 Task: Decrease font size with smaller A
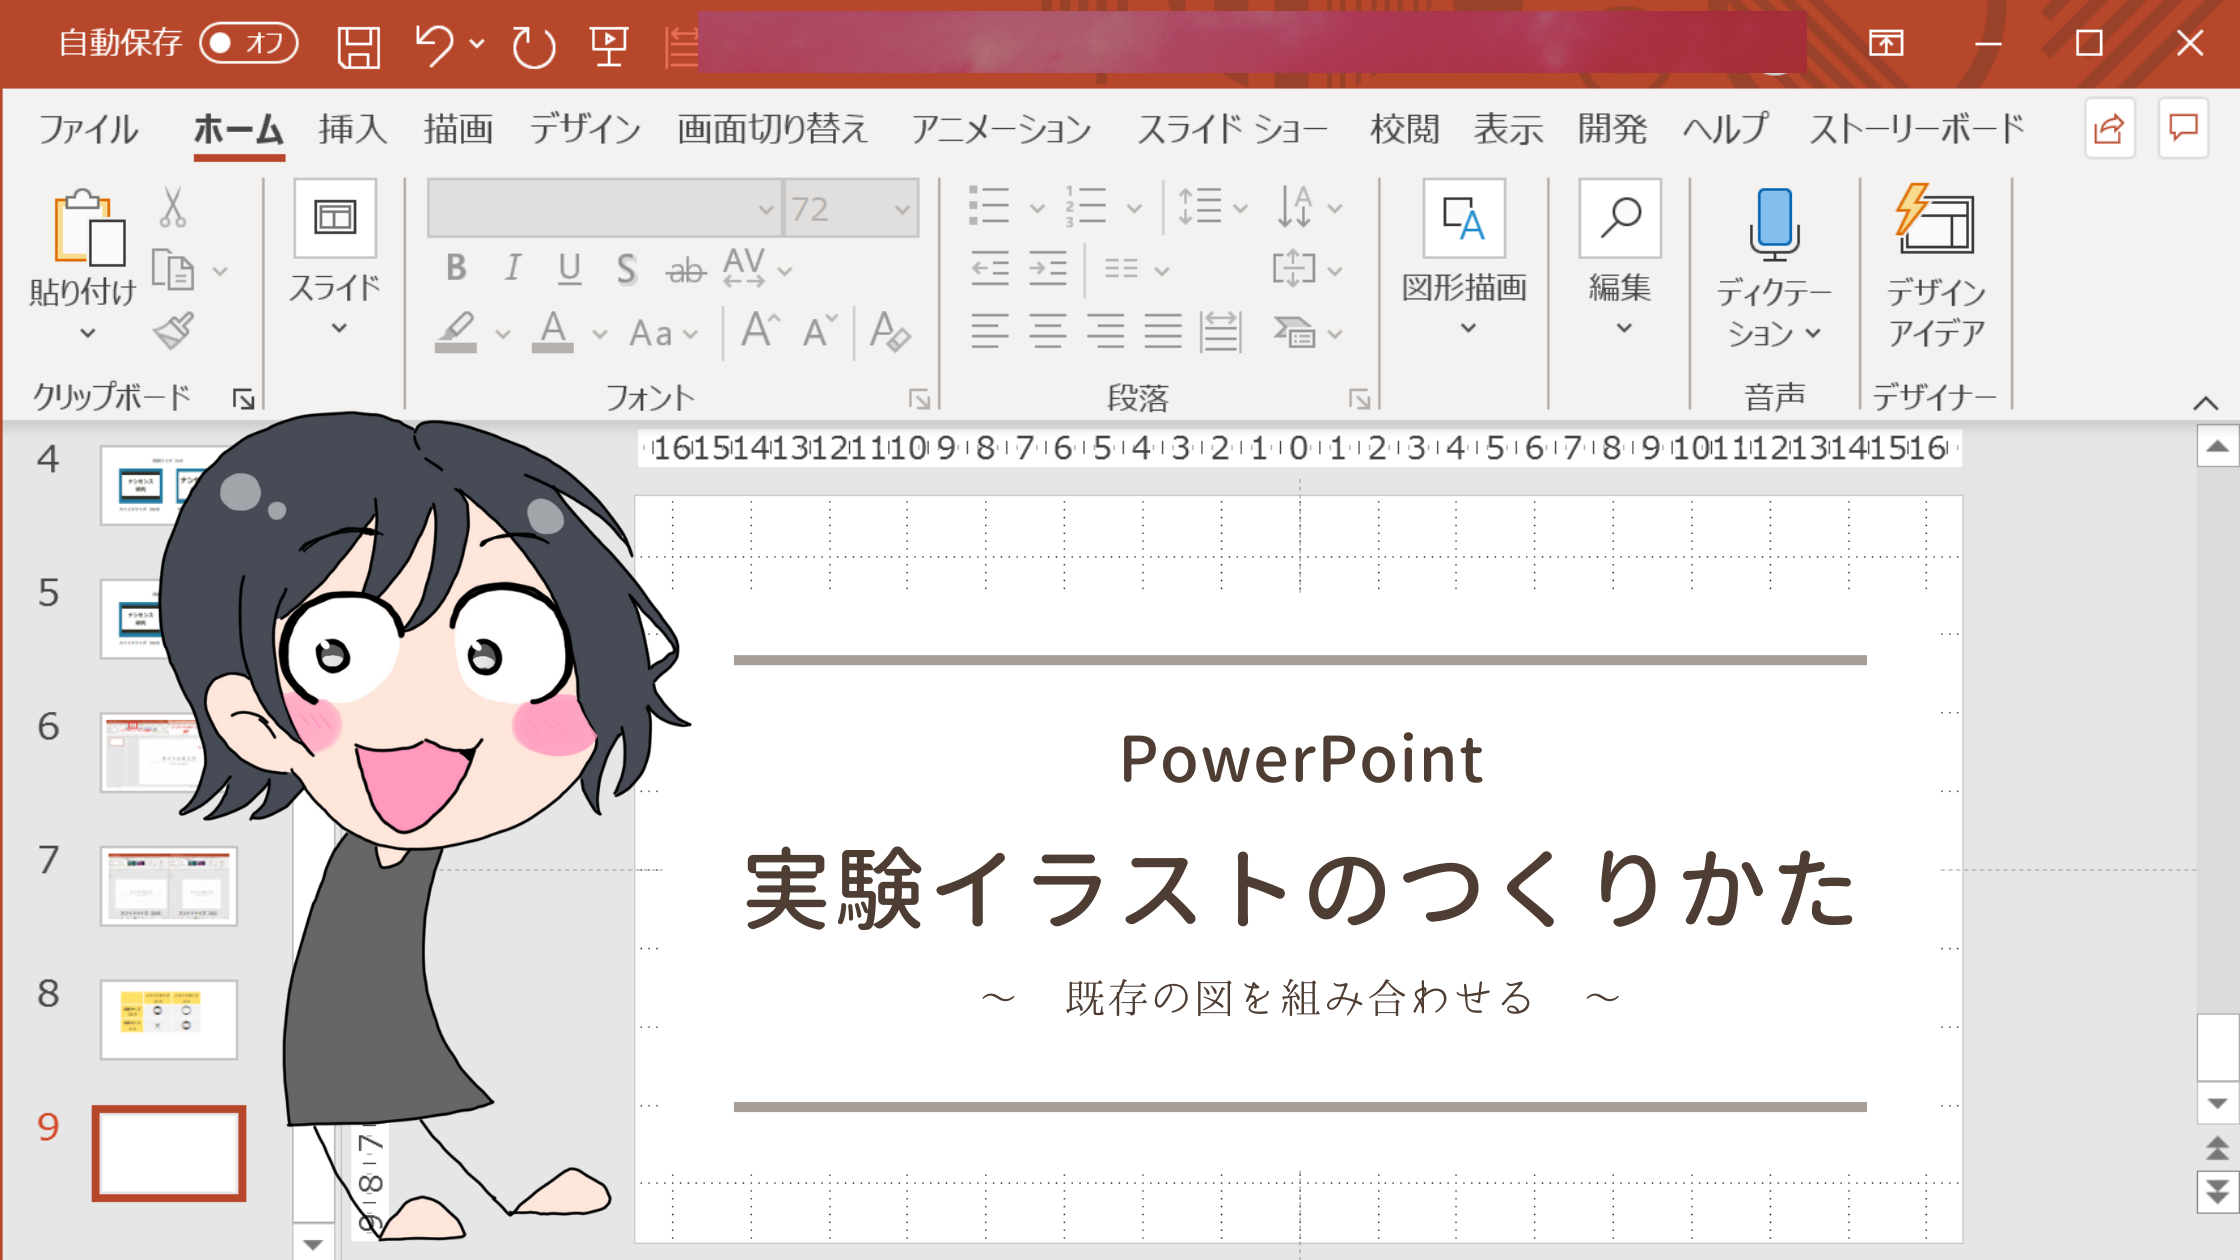tap(819, 331)
